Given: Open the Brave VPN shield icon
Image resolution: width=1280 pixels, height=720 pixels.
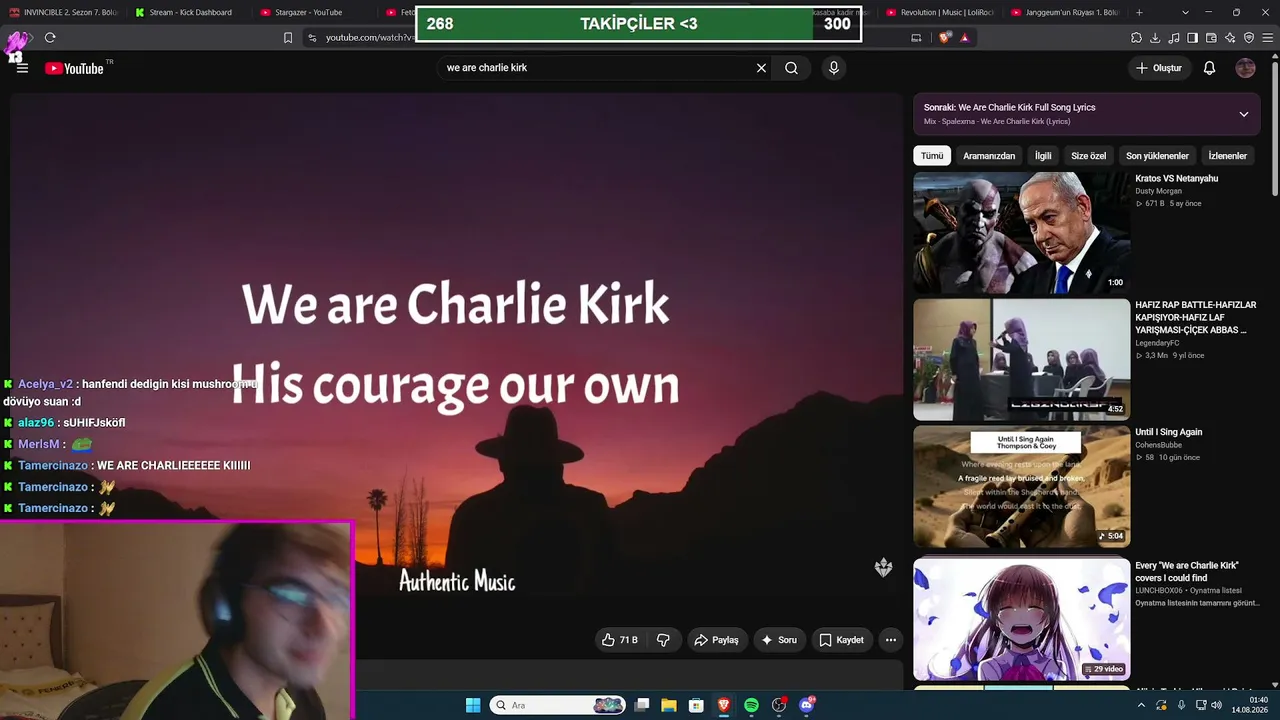Looking at the screenshot, I should pyautogui.click(x=1249, y=38).
